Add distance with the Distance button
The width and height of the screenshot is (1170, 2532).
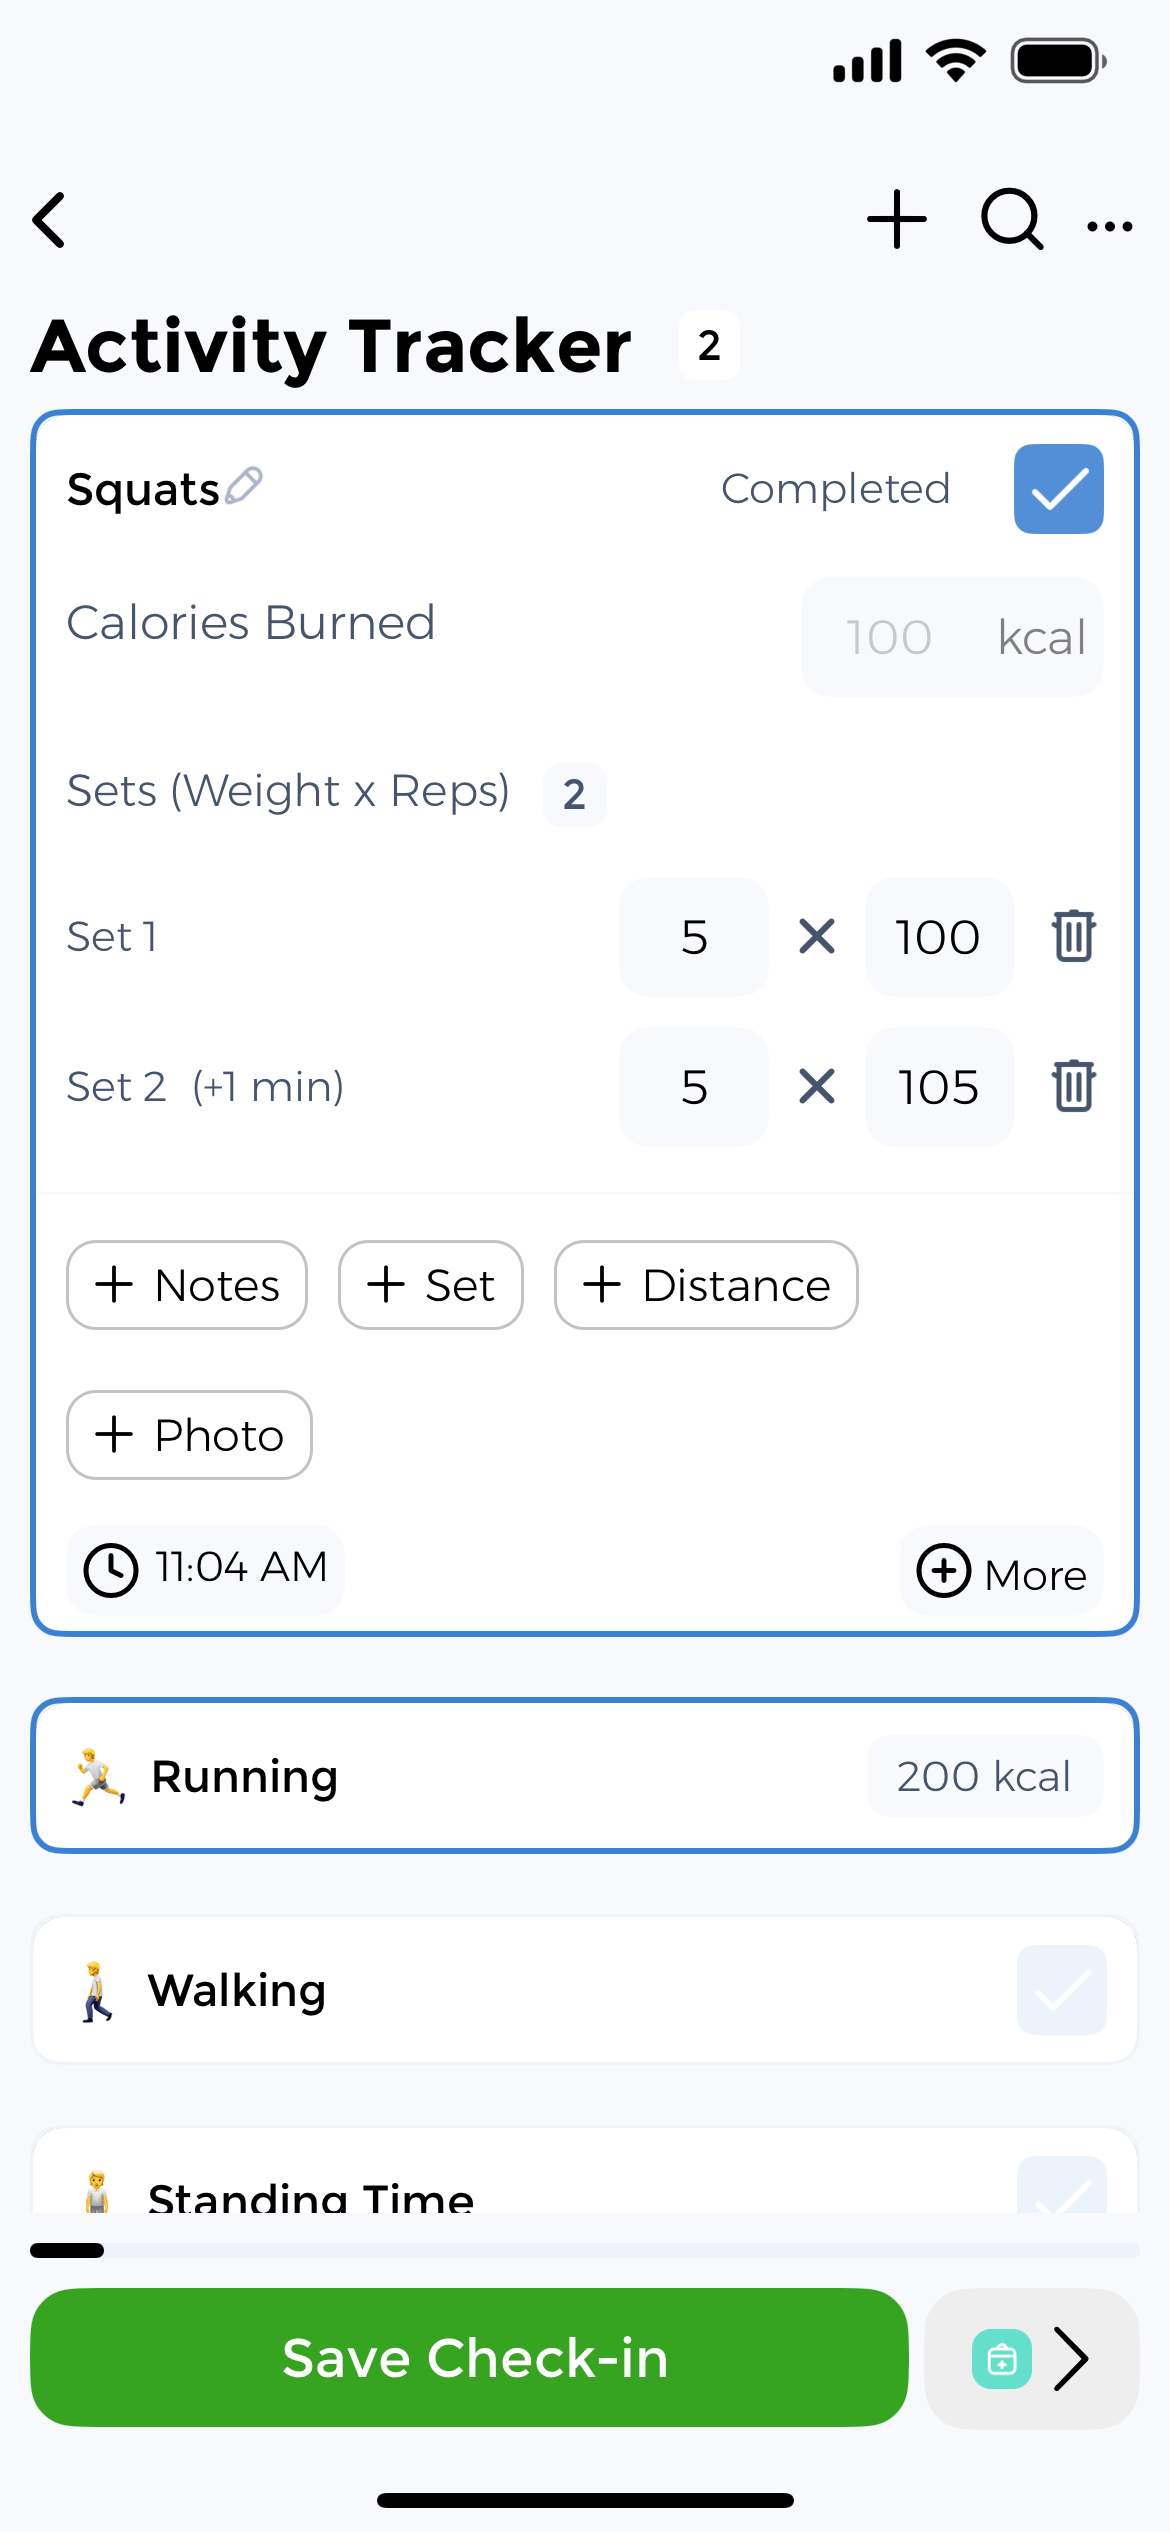(x=706, y=1285)
